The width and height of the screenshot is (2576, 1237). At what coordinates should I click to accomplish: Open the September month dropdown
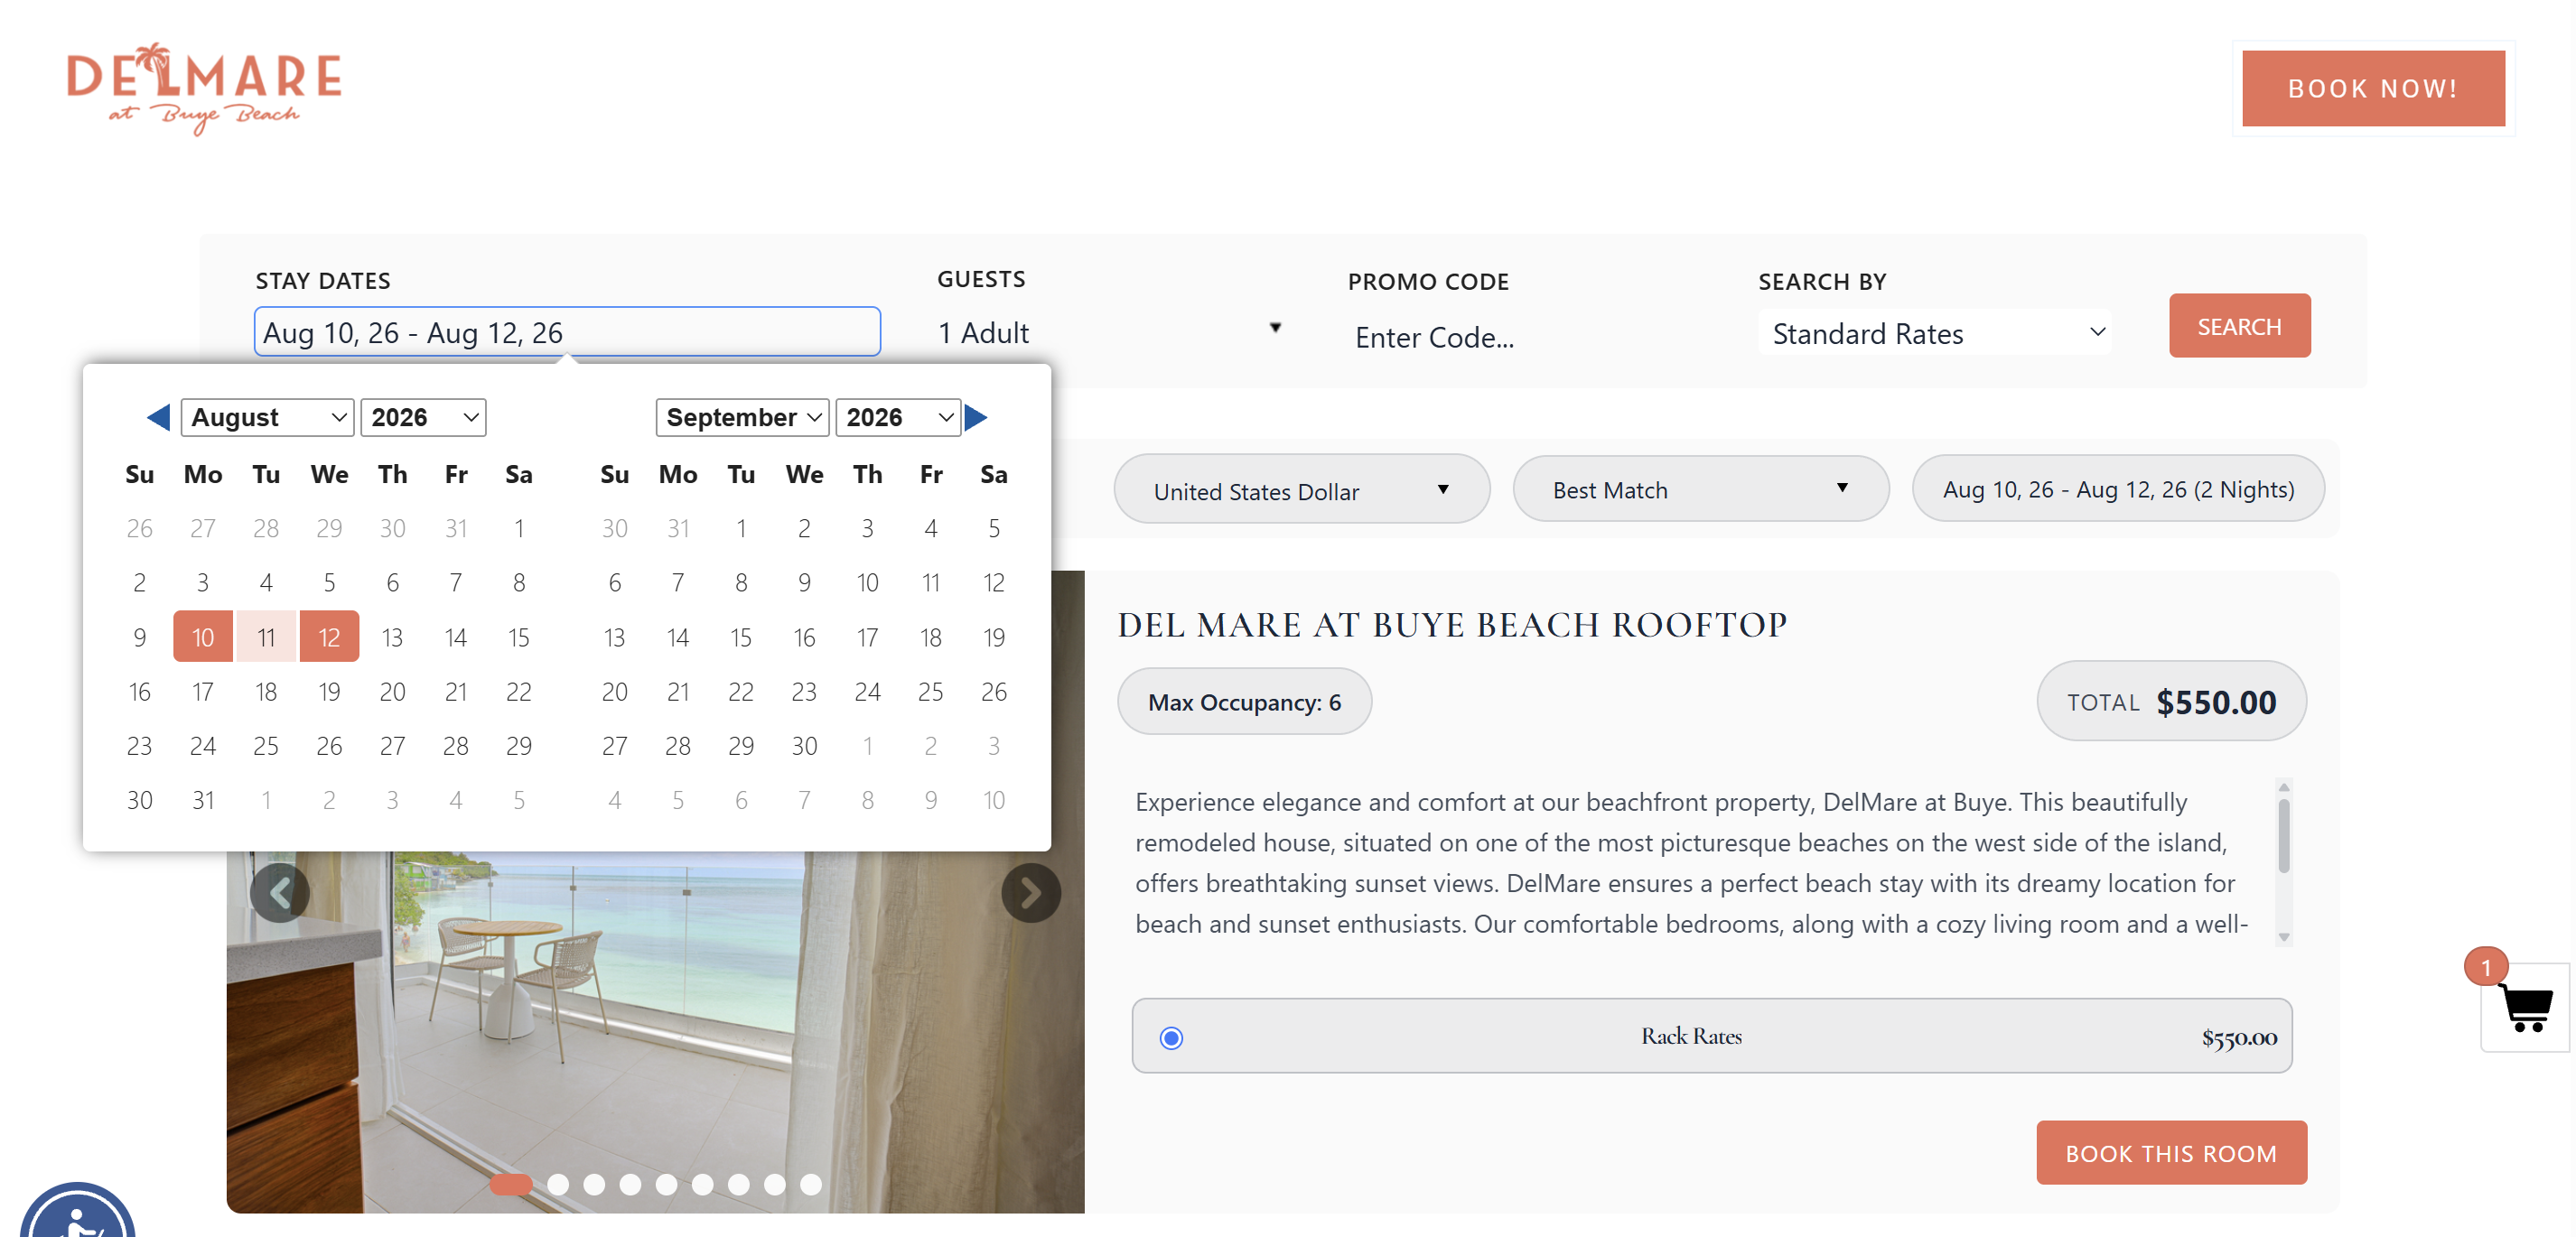pyautogui.click(x=742, y=417)
